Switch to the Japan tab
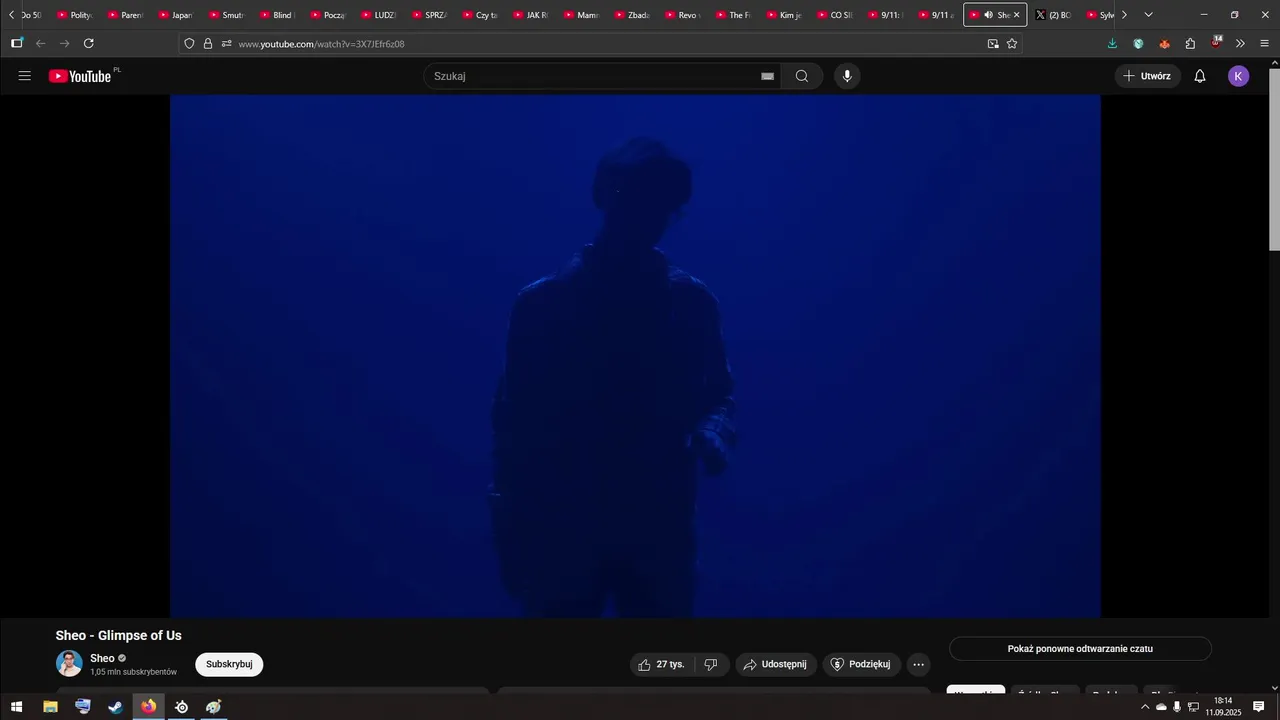This screenshot has width=1280, height=720. coord(175,15)
